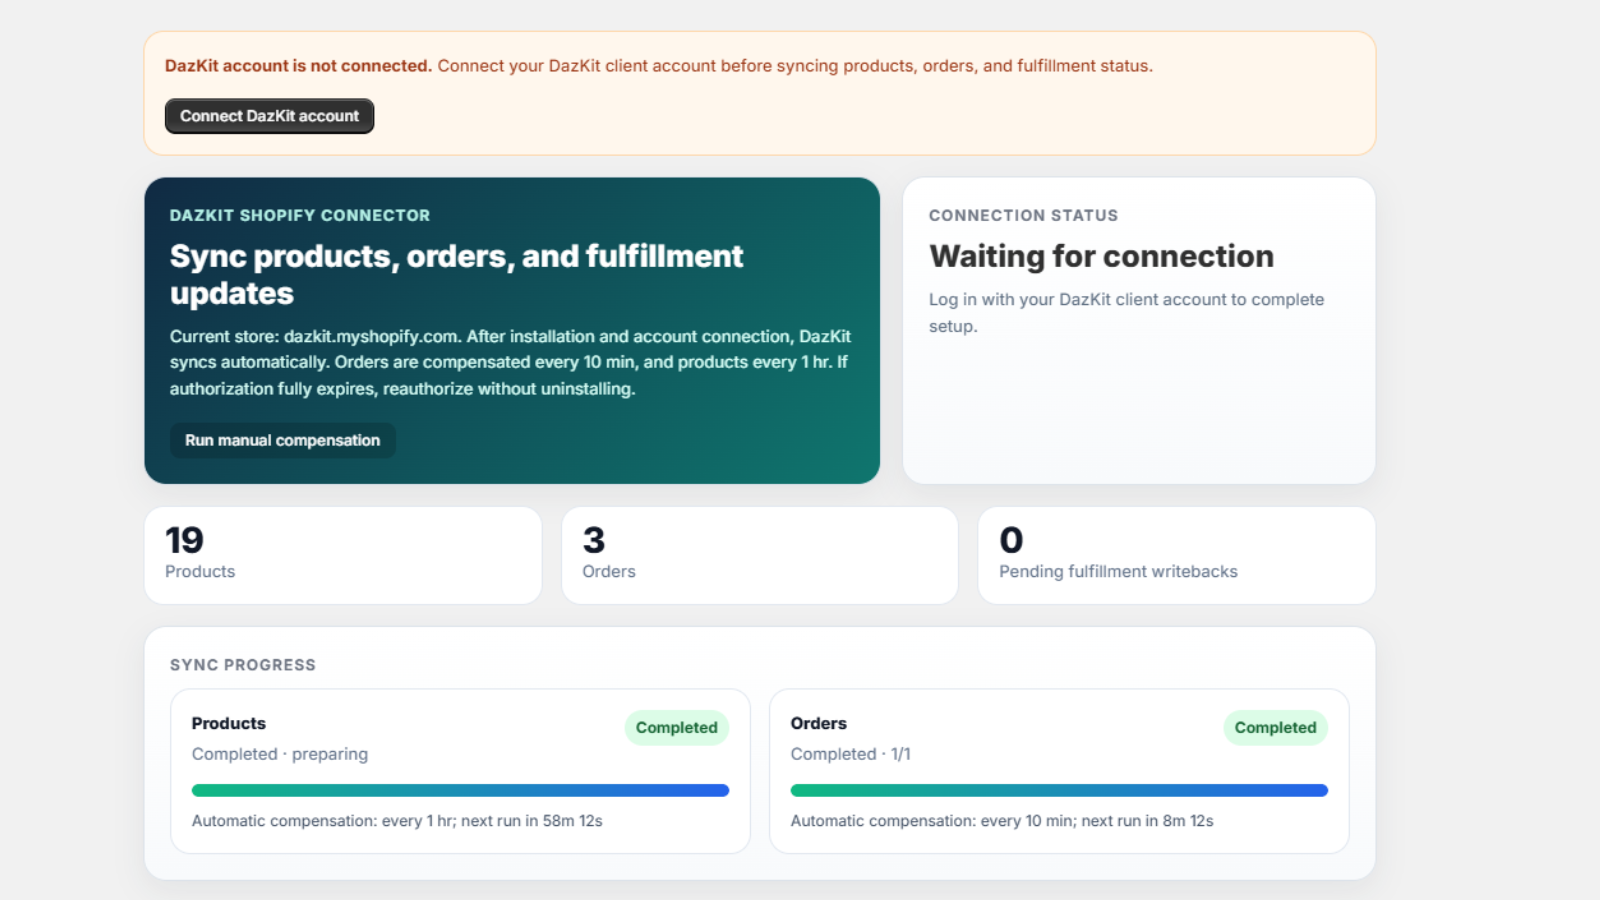Click 'Automatic compensation: every 1 hr' text

click(397, 821)
